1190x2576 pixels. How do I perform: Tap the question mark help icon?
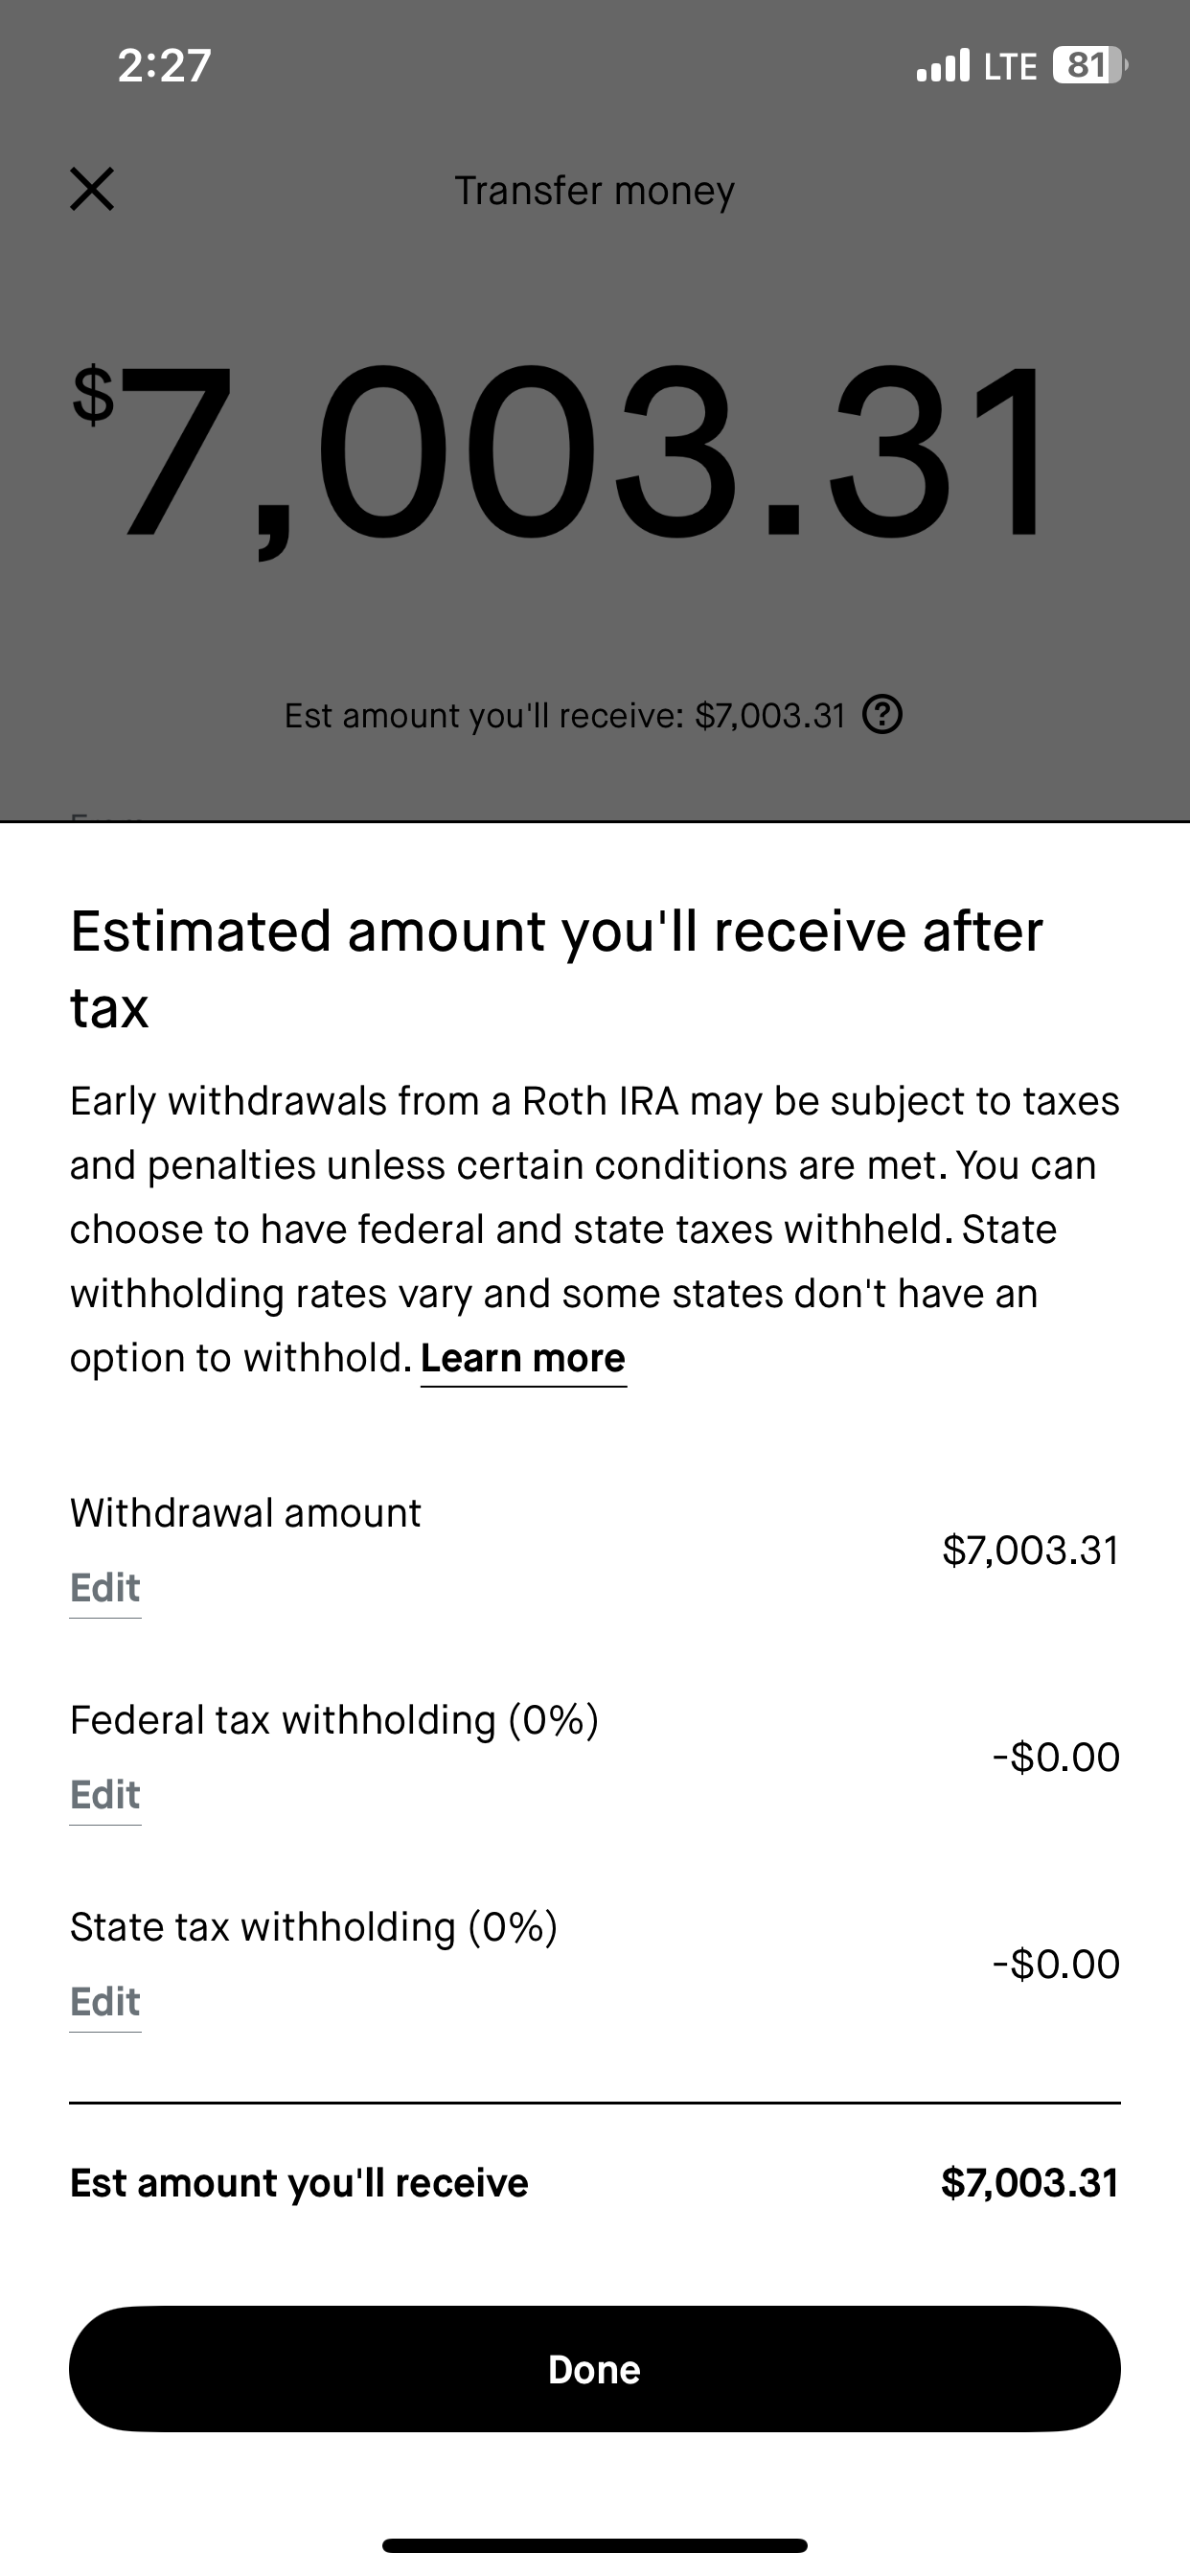[x=883, y=715]
